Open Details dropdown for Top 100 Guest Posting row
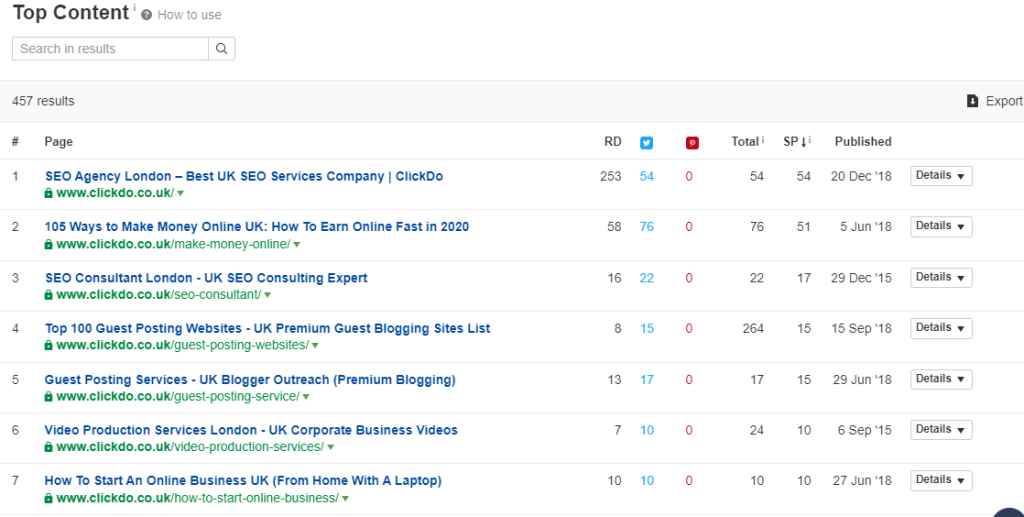This screenshot has width=1024, height=517. click(941, 328)
